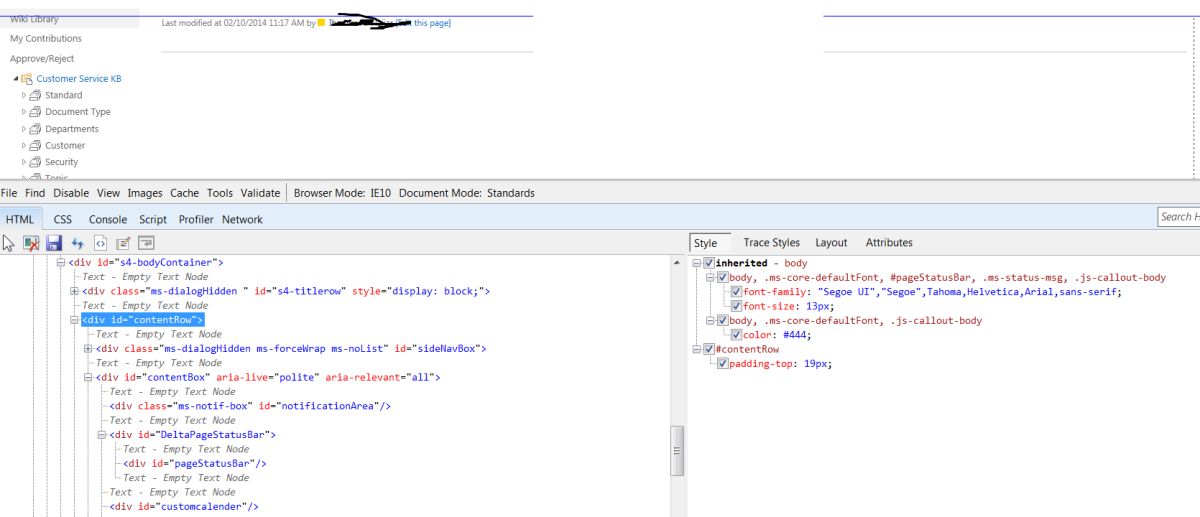Open the Cache menu
Screen dimensions: 1200x517
pyautogui.click(x=184, y=193)
